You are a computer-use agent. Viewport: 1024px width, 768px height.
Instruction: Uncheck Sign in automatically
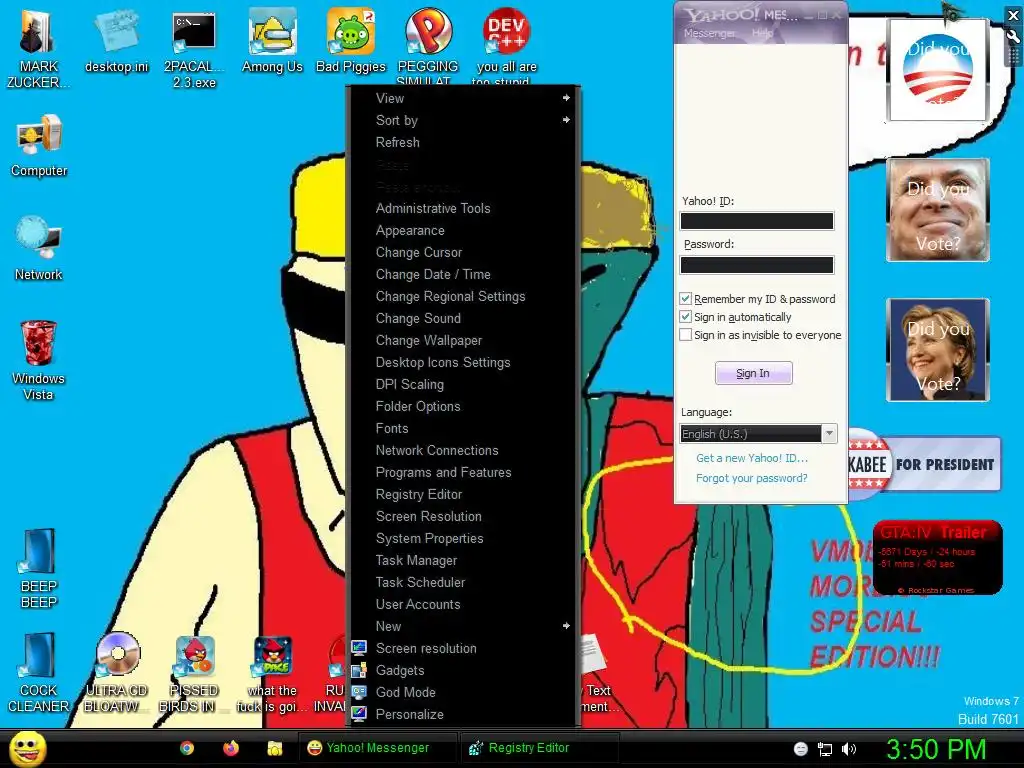click(x=686, y=317)
